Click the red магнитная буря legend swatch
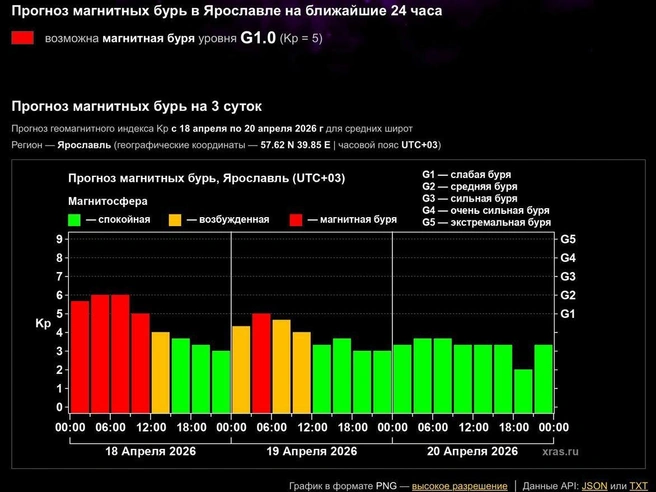 pyautogui.click(x=296, y=220)
